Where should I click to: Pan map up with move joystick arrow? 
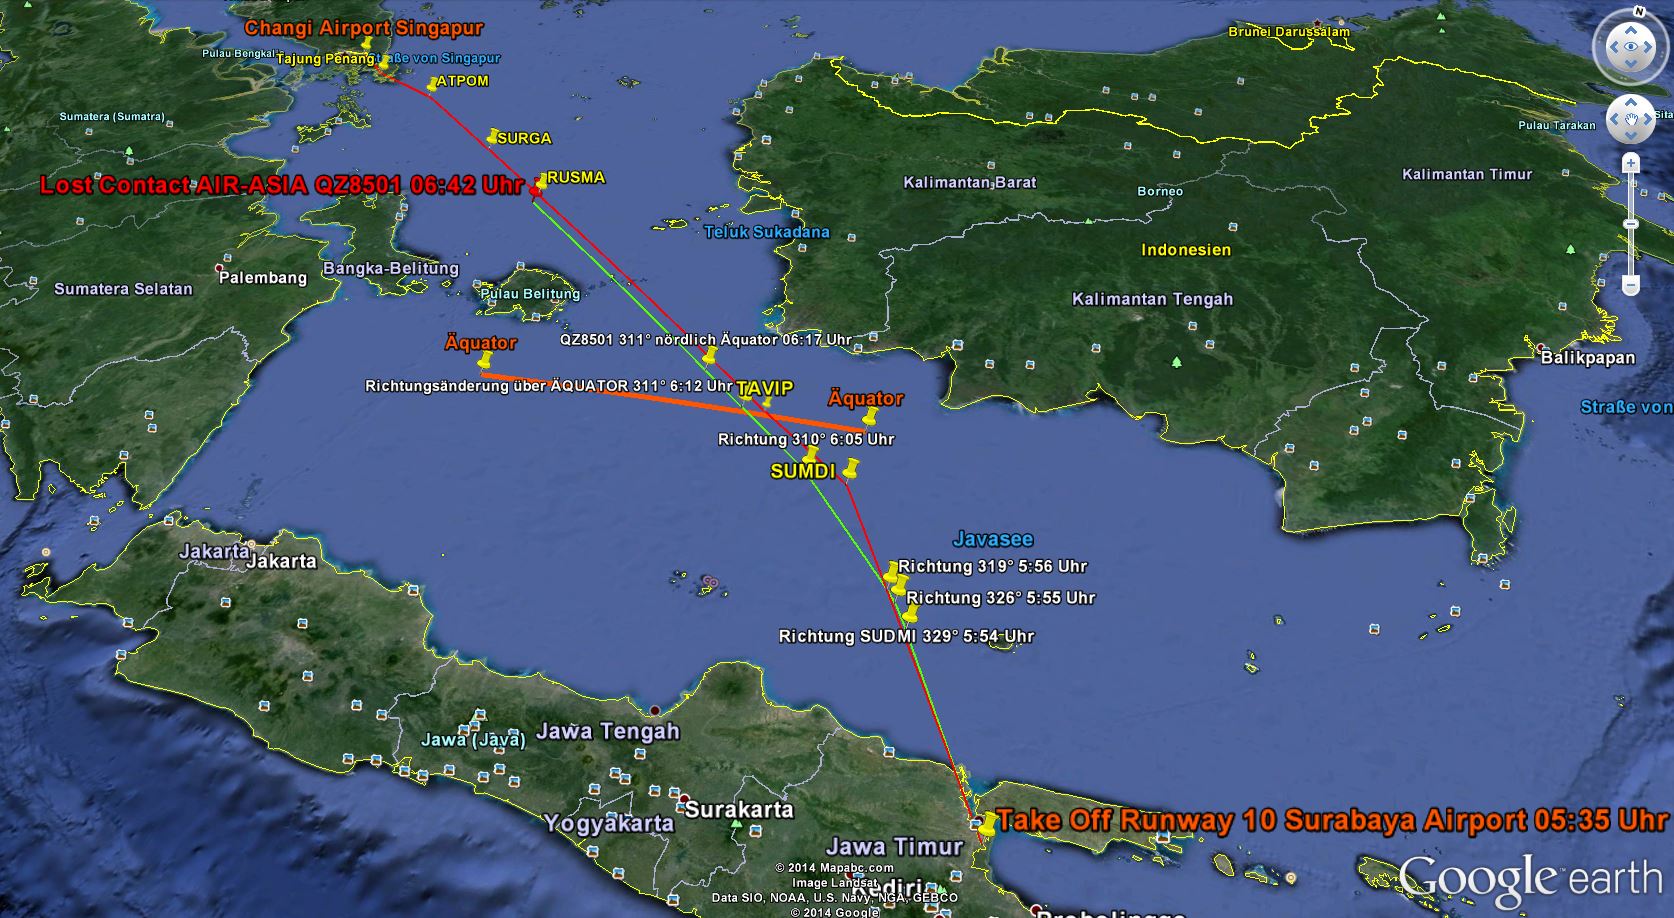[x=1631, y=102]
